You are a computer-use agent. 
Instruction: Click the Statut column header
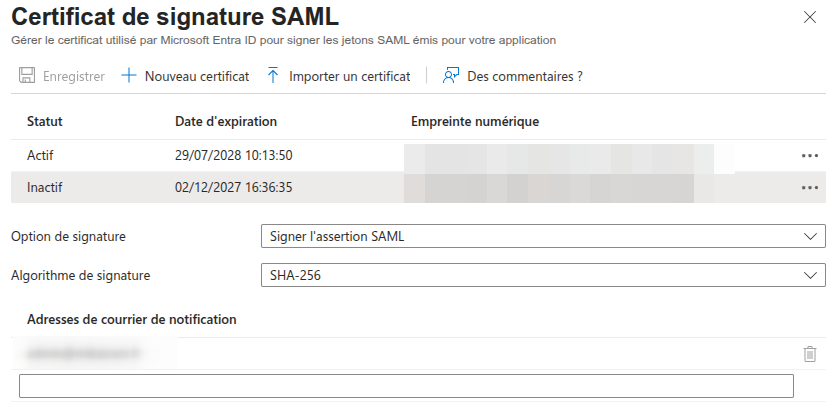pos(45,122)
